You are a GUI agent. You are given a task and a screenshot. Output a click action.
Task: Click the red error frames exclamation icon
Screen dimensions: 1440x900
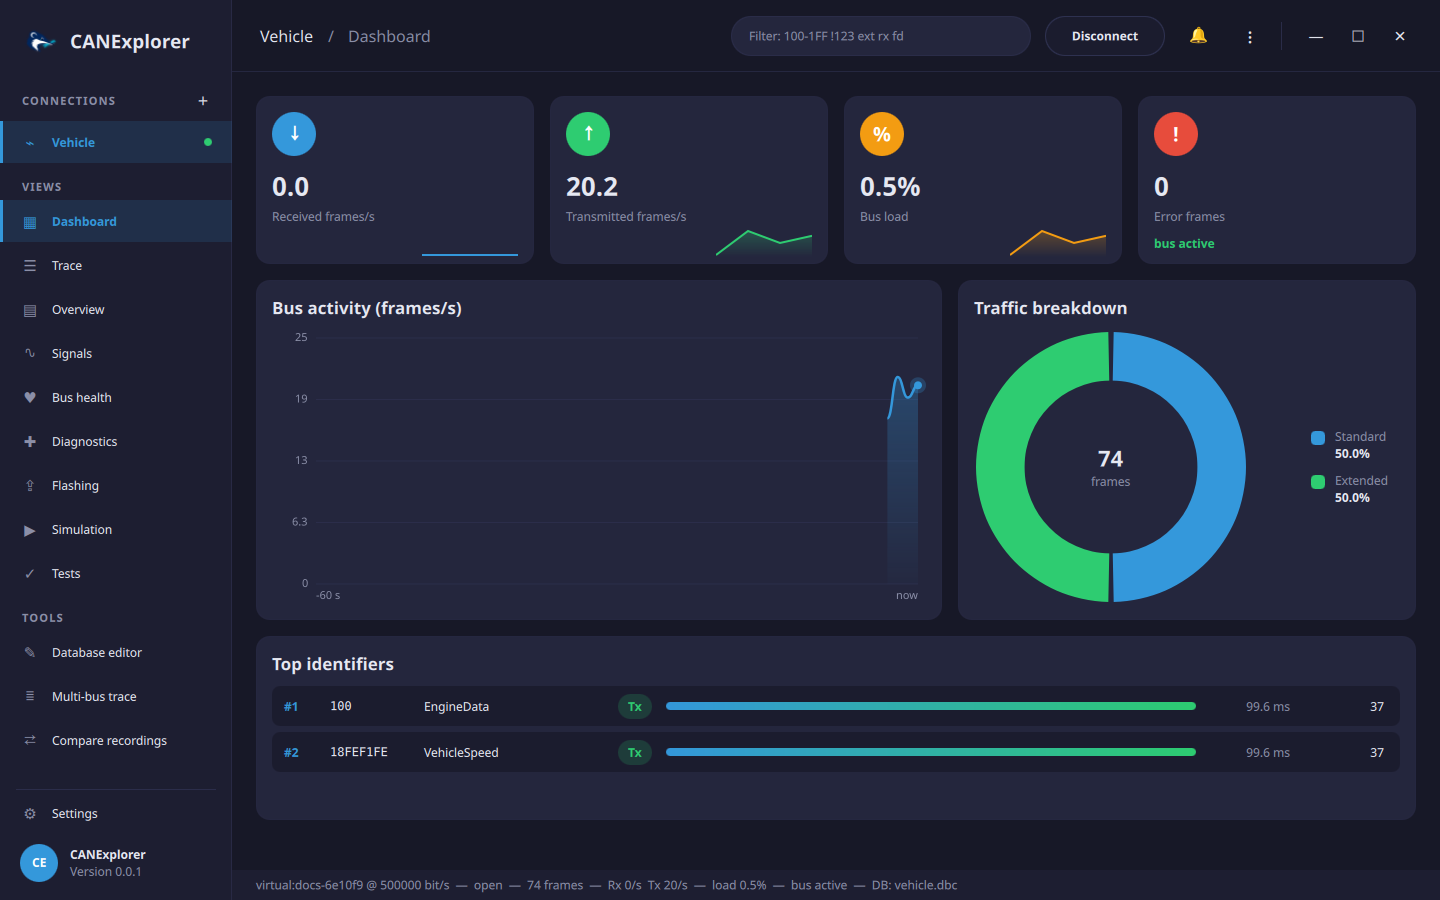1176,134
